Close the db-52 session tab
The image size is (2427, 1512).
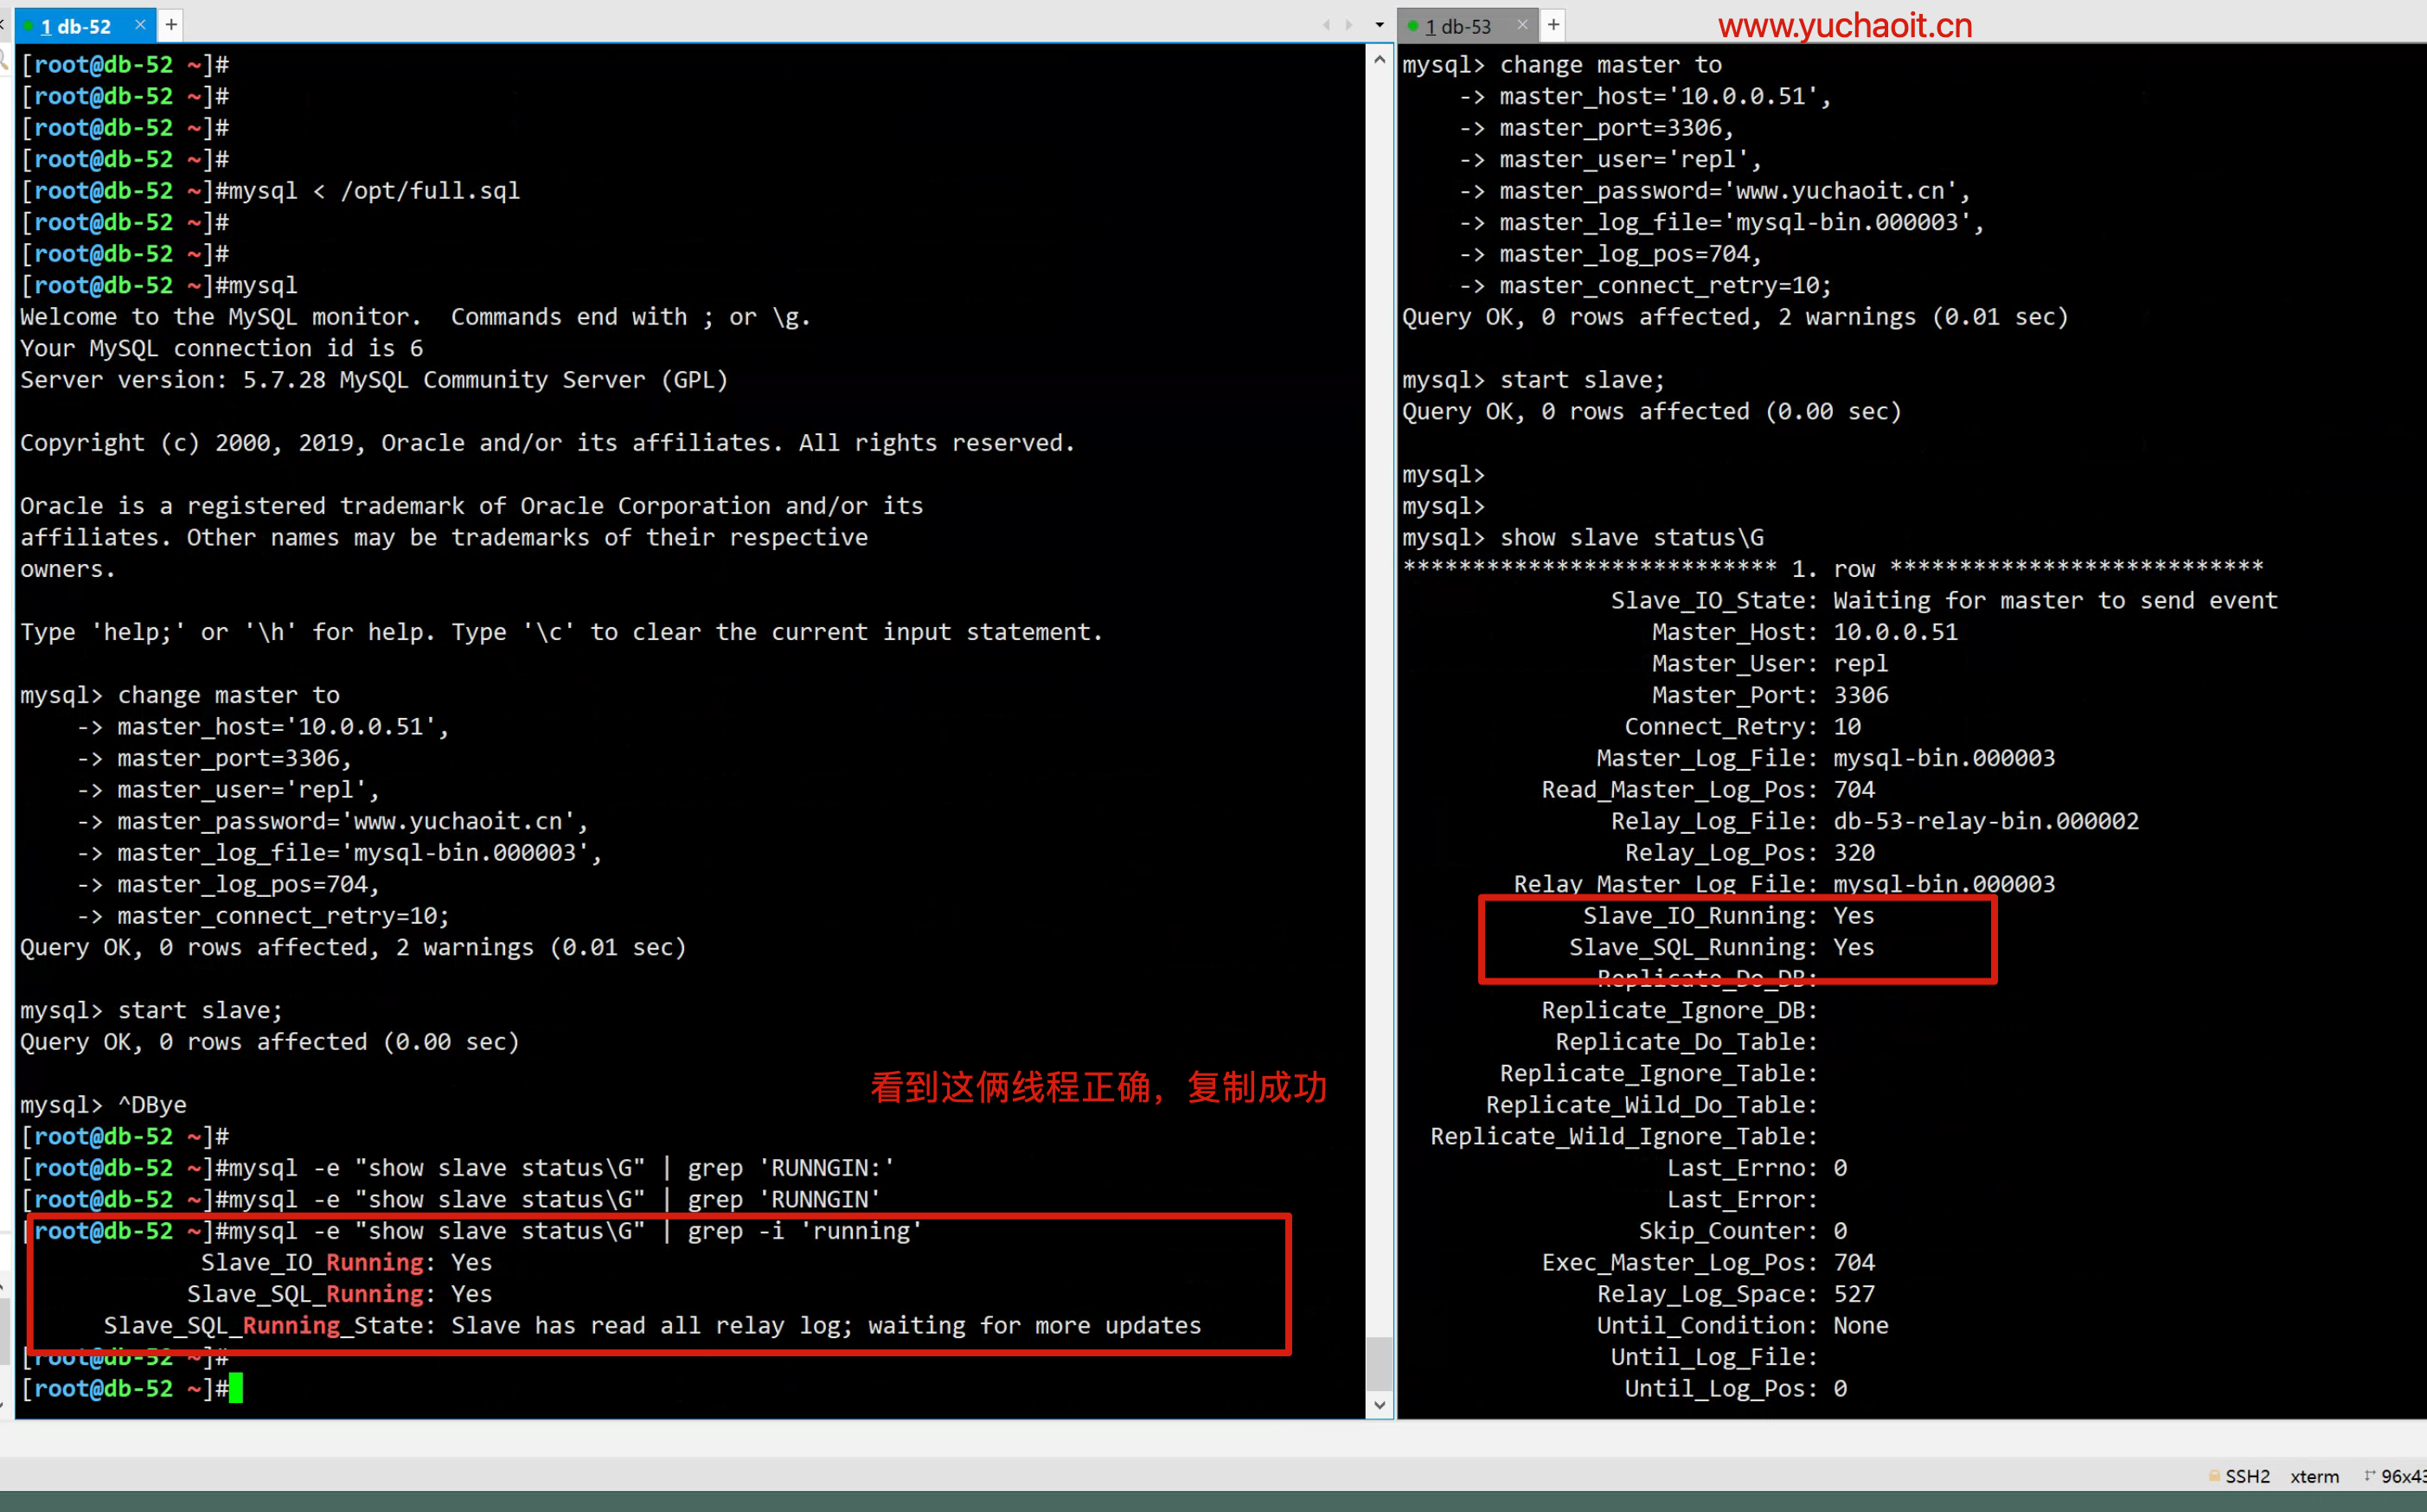click(x=140, y=25)
